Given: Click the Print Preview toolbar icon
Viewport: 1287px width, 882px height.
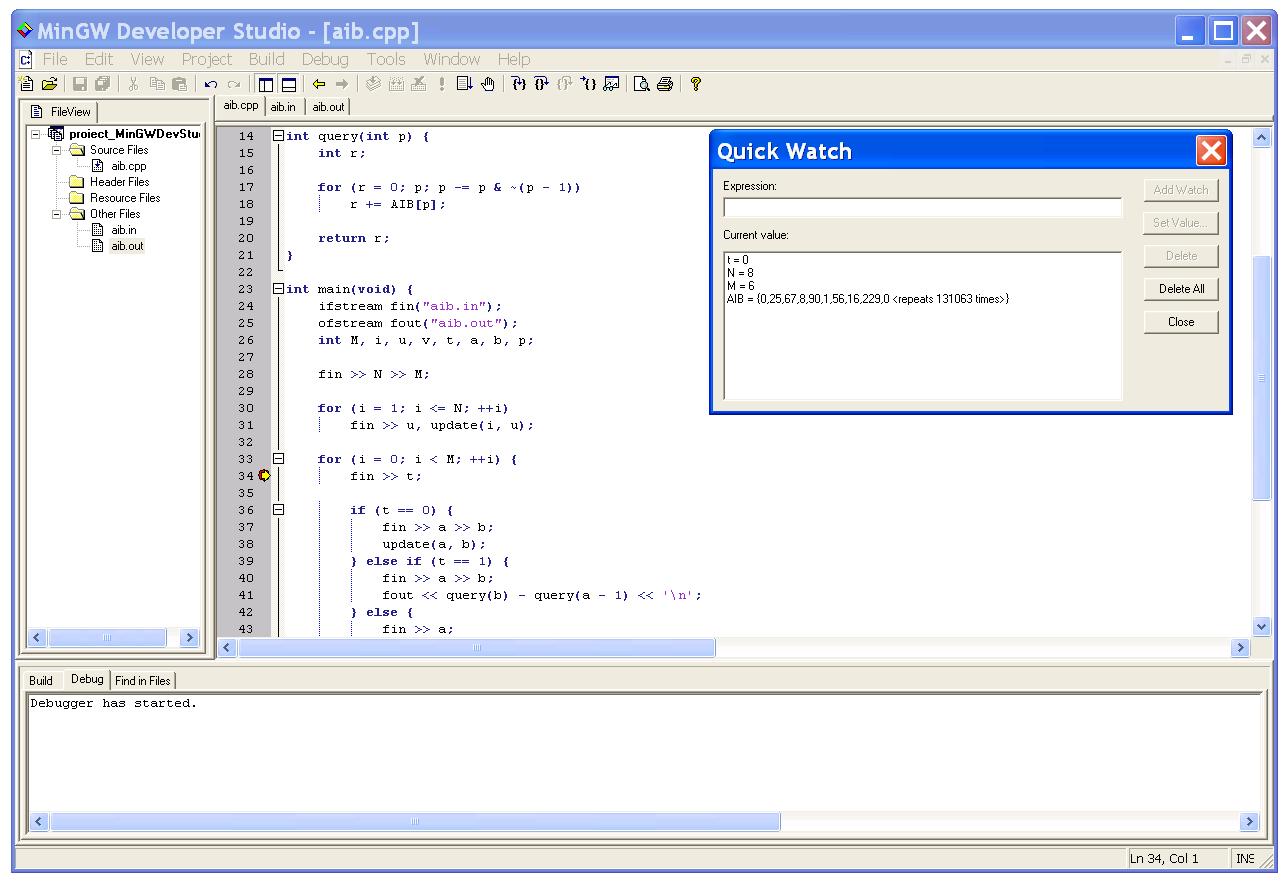Looking at the screenshot, I should (642, 85).
